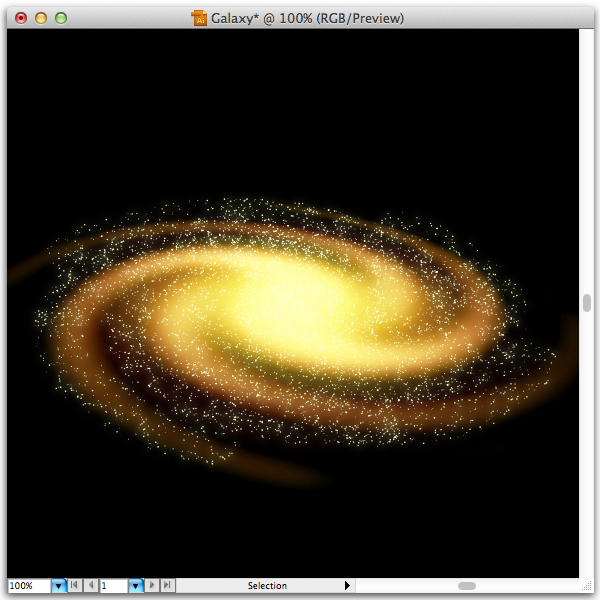The image size is (600, 600).
Task: Go to the last artboard
Action: point(167,585)
